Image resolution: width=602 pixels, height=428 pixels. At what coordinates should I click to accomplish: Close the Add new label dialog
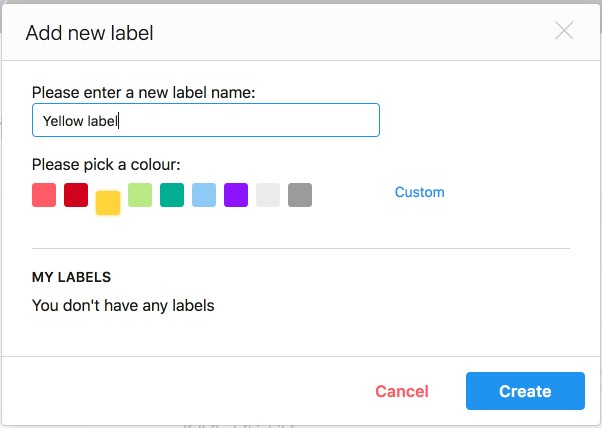click(564, 30)
